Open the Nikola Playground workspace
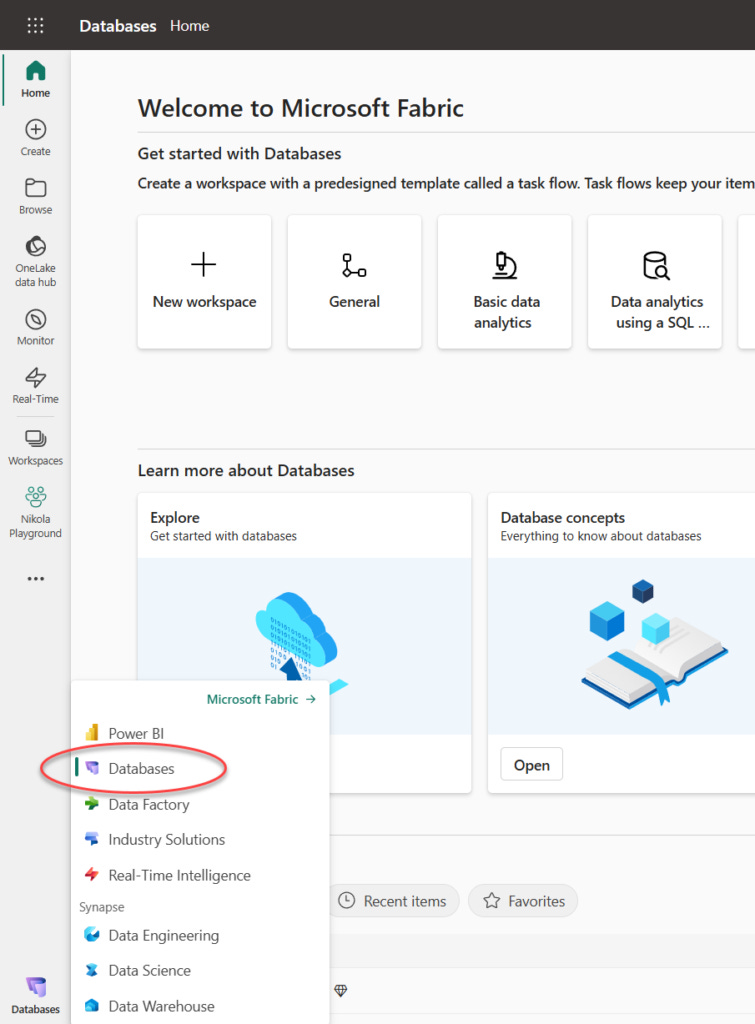The height and width of the screenshot is (1024, 755). pyautogui.click(x=35, y=513)
